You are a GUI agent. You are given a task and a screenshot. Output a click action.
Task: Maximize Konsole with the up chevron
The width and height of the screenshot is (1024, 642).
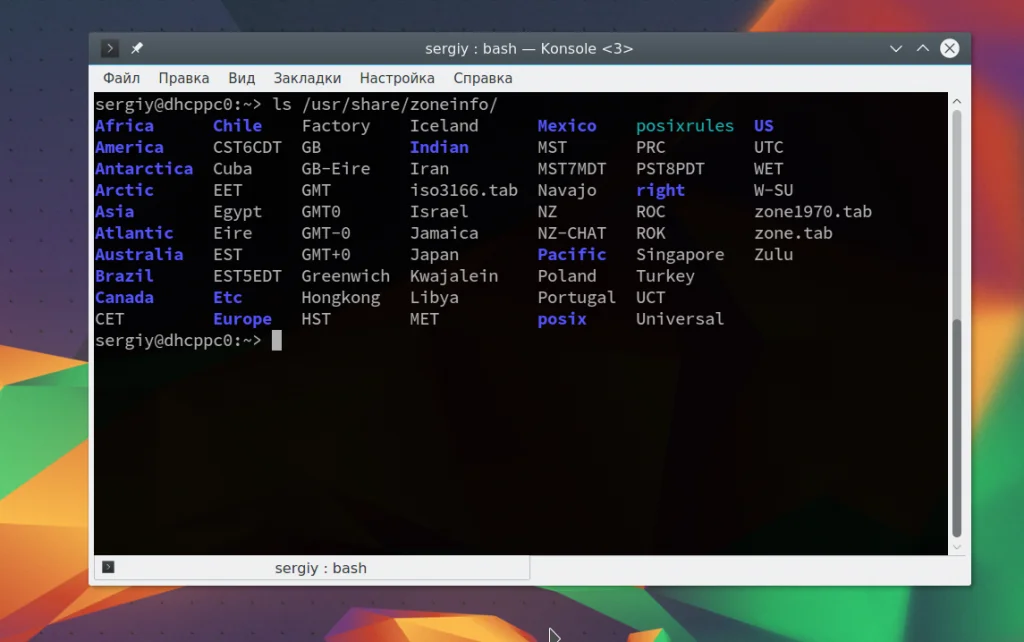point(923,48)
